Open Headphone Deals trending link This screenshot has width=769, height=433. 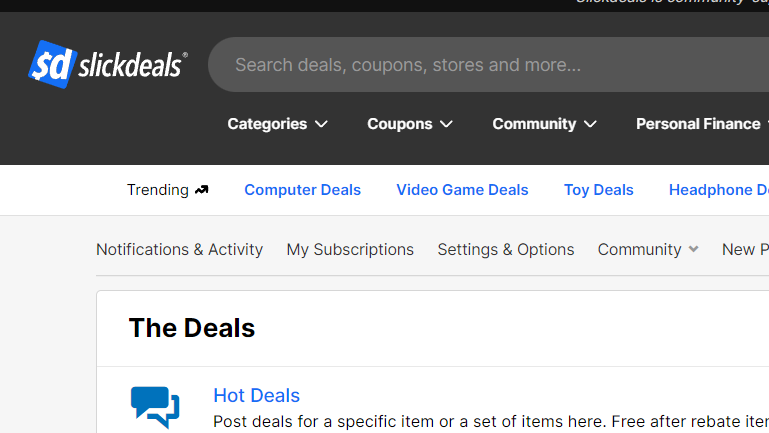(718, 190)
